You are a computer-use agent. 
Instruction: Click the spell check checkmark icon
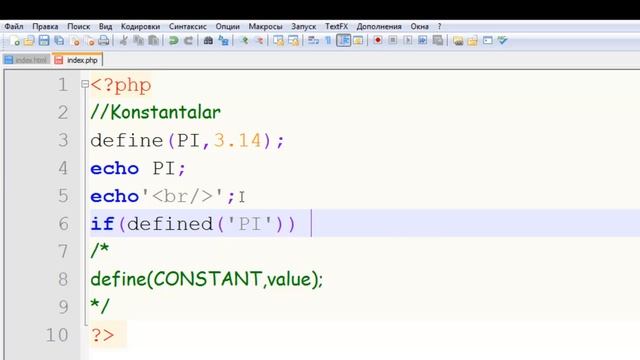click(502, 40)
